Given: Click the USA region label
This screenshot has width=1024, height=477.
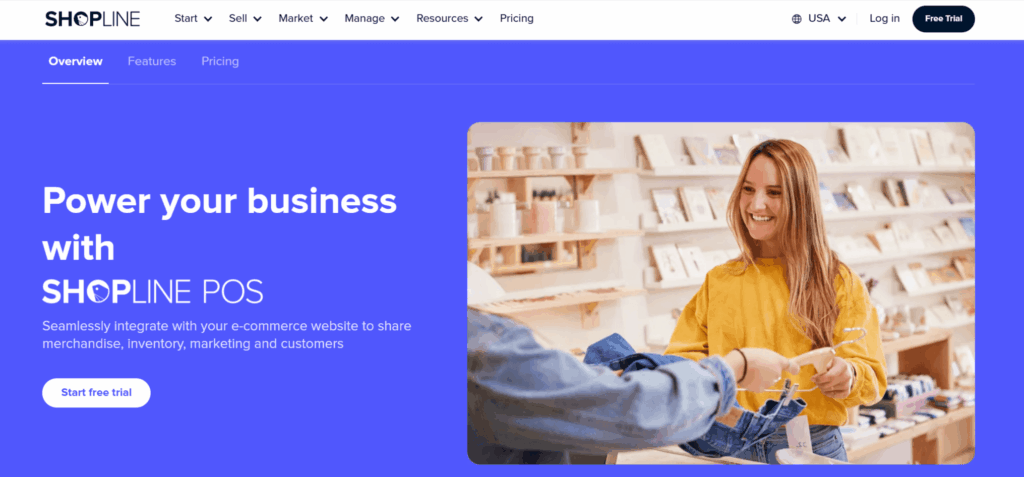Looking at the screenshot, I should [x=819, y=18].
